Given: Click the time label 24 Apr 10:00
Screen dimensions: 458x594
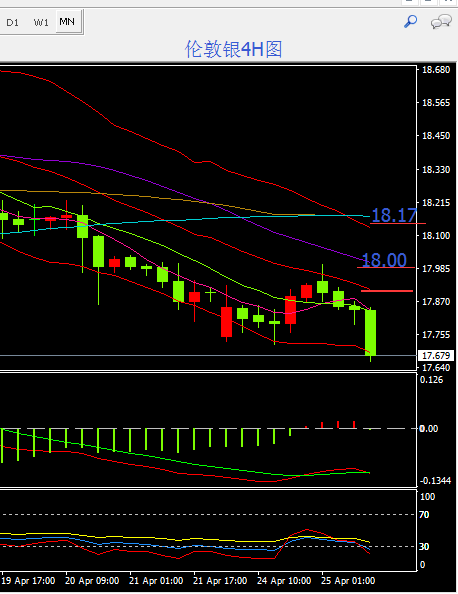Looking at the screenshot, I should pos(284,581).
